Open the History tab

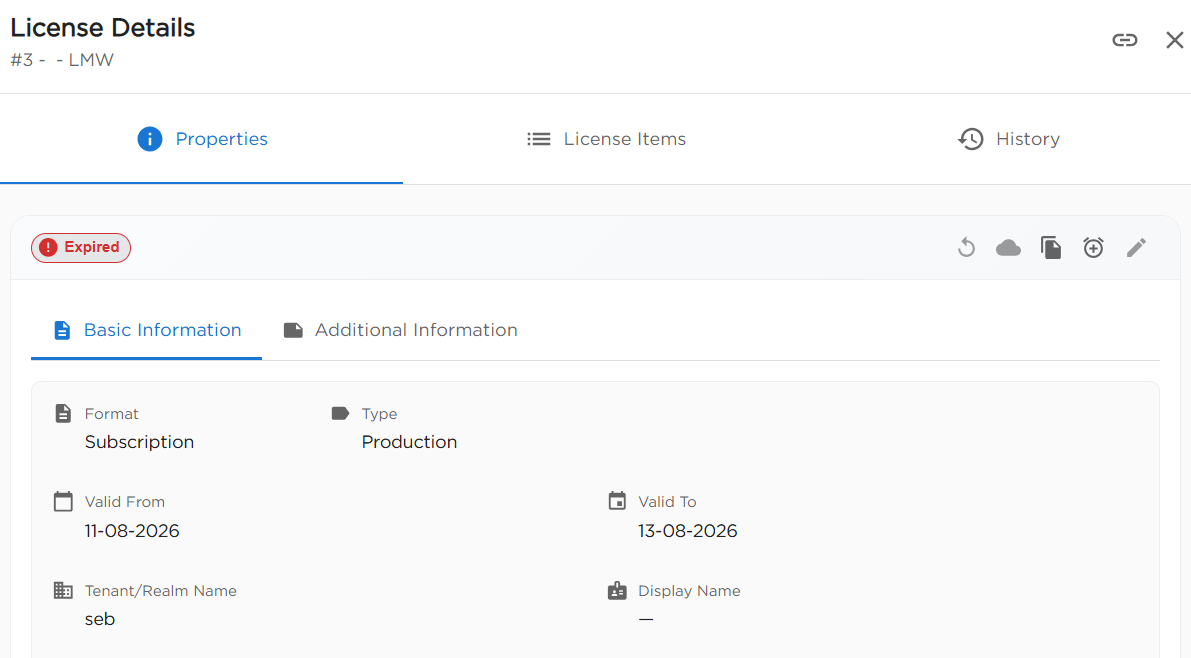tap(1009, 139)
